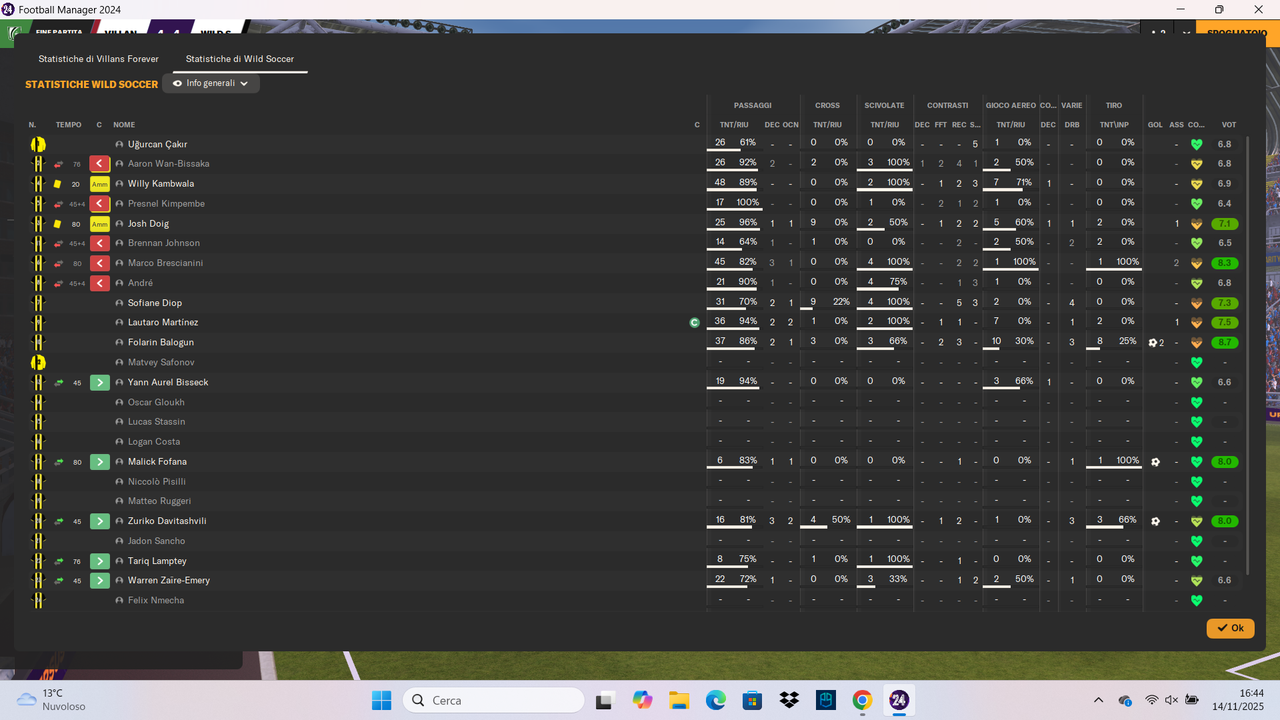Image resolution: width=1280 pixels, height=720 pixels.
Task: Click Malick Fofana's 8.0 rating badge
Action: [x=1225, y=462]
